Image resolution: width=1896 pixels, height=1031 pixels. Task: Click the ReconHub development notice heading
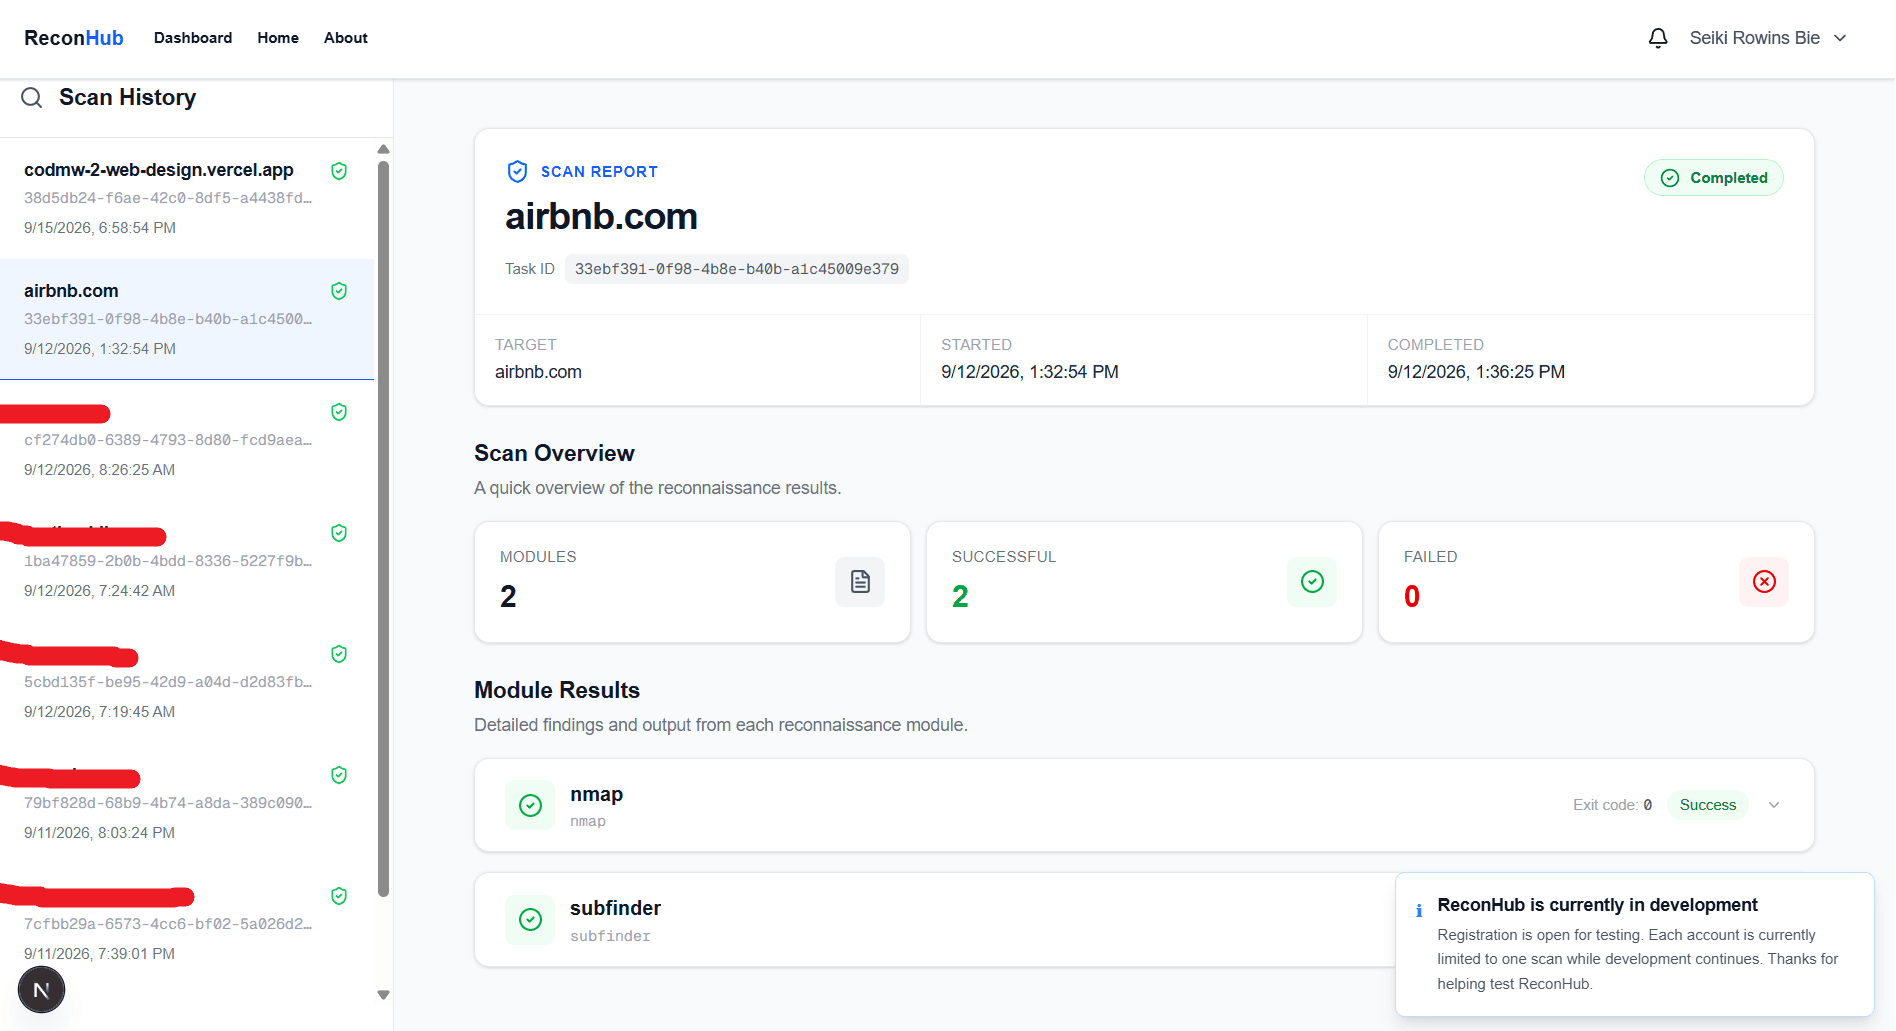point(1597,905)
